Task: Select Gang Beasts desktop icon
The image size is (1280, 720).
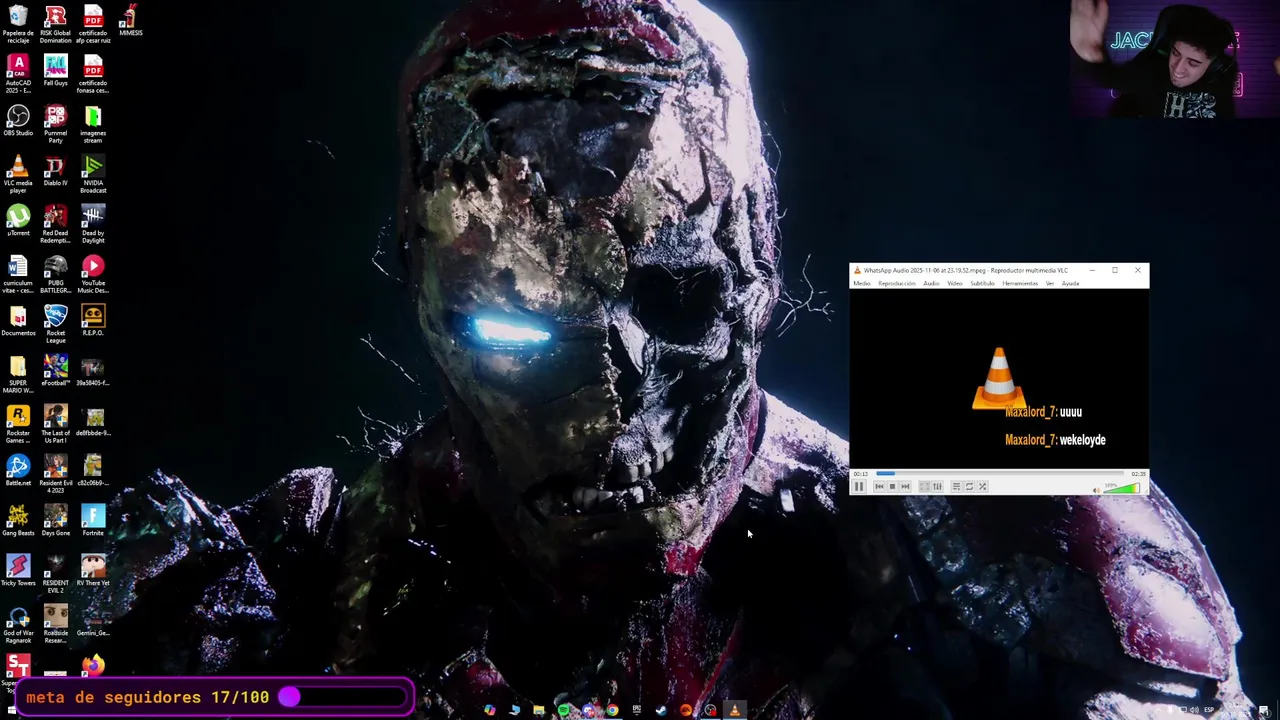Action: click(18, 522)
